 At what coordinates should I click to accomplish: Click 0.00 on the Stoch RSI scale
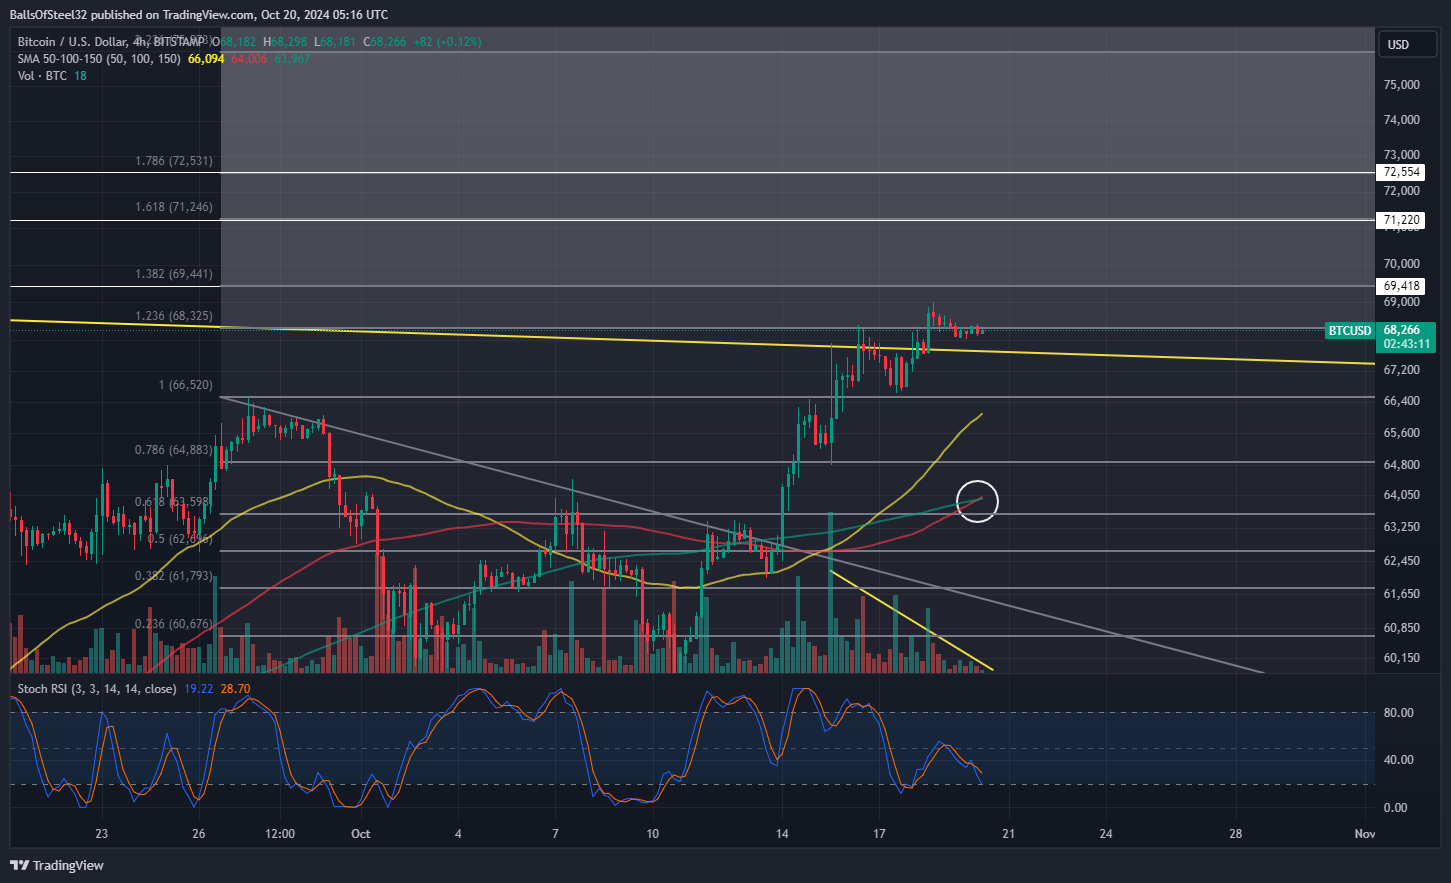pos(1398,808)
